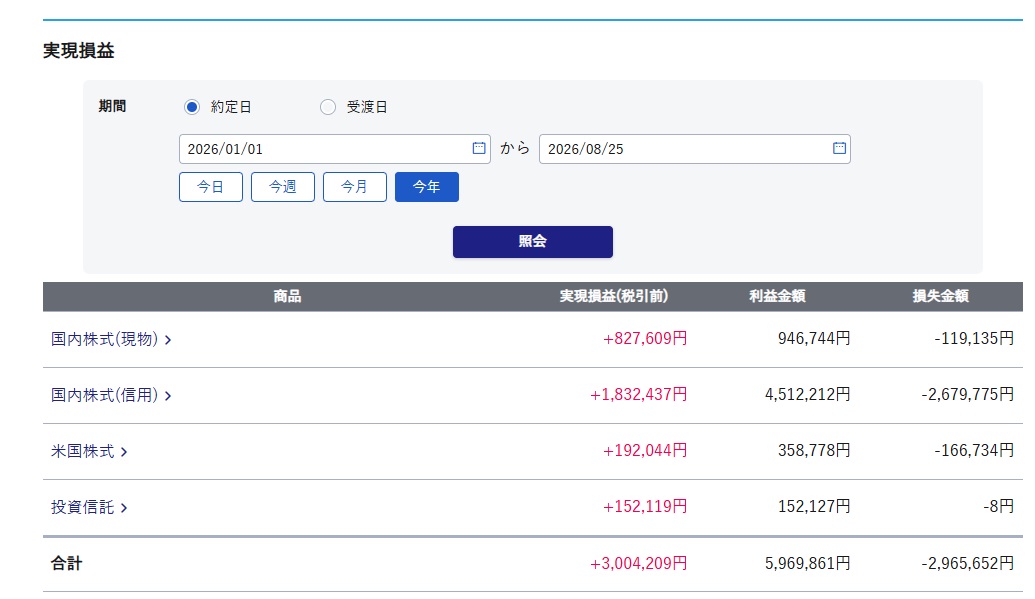The image size is (1035, 599).
Task: Open 投資信託 details link
Action: coord(89,508)
